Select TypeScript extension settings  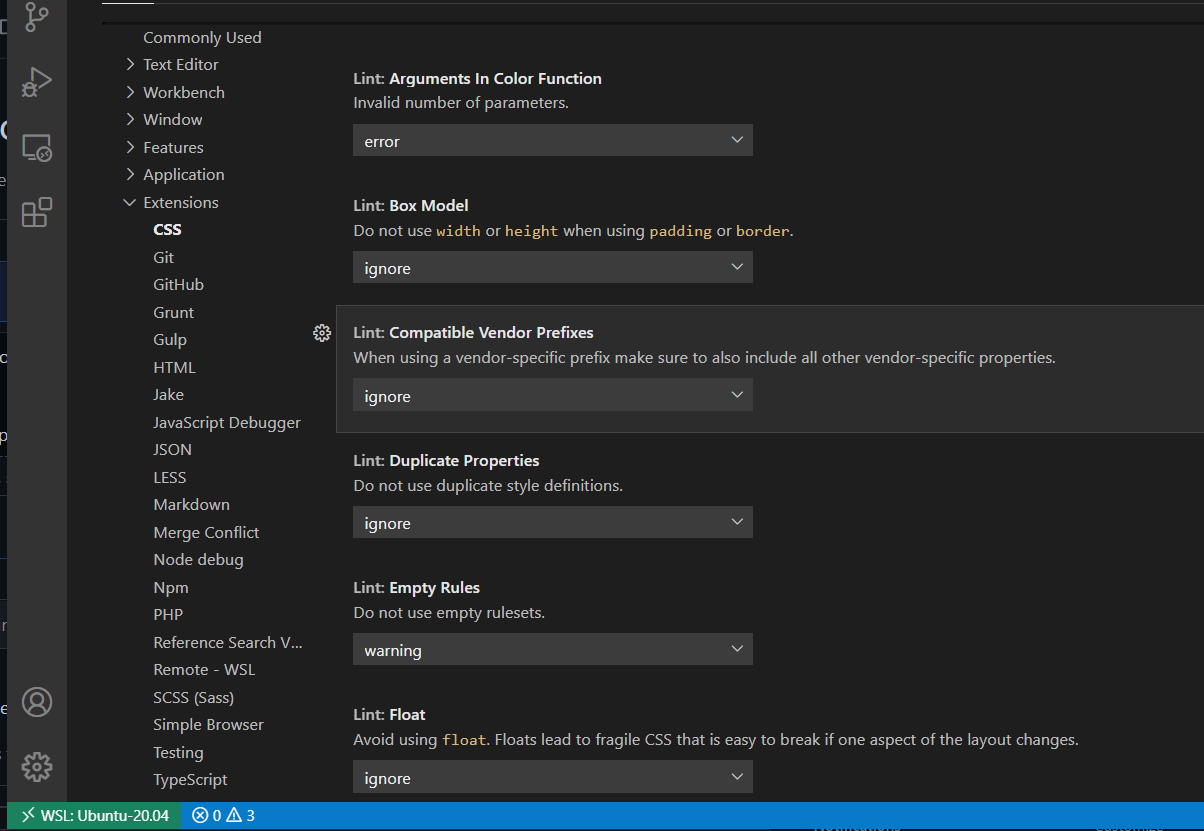(190, 779)
